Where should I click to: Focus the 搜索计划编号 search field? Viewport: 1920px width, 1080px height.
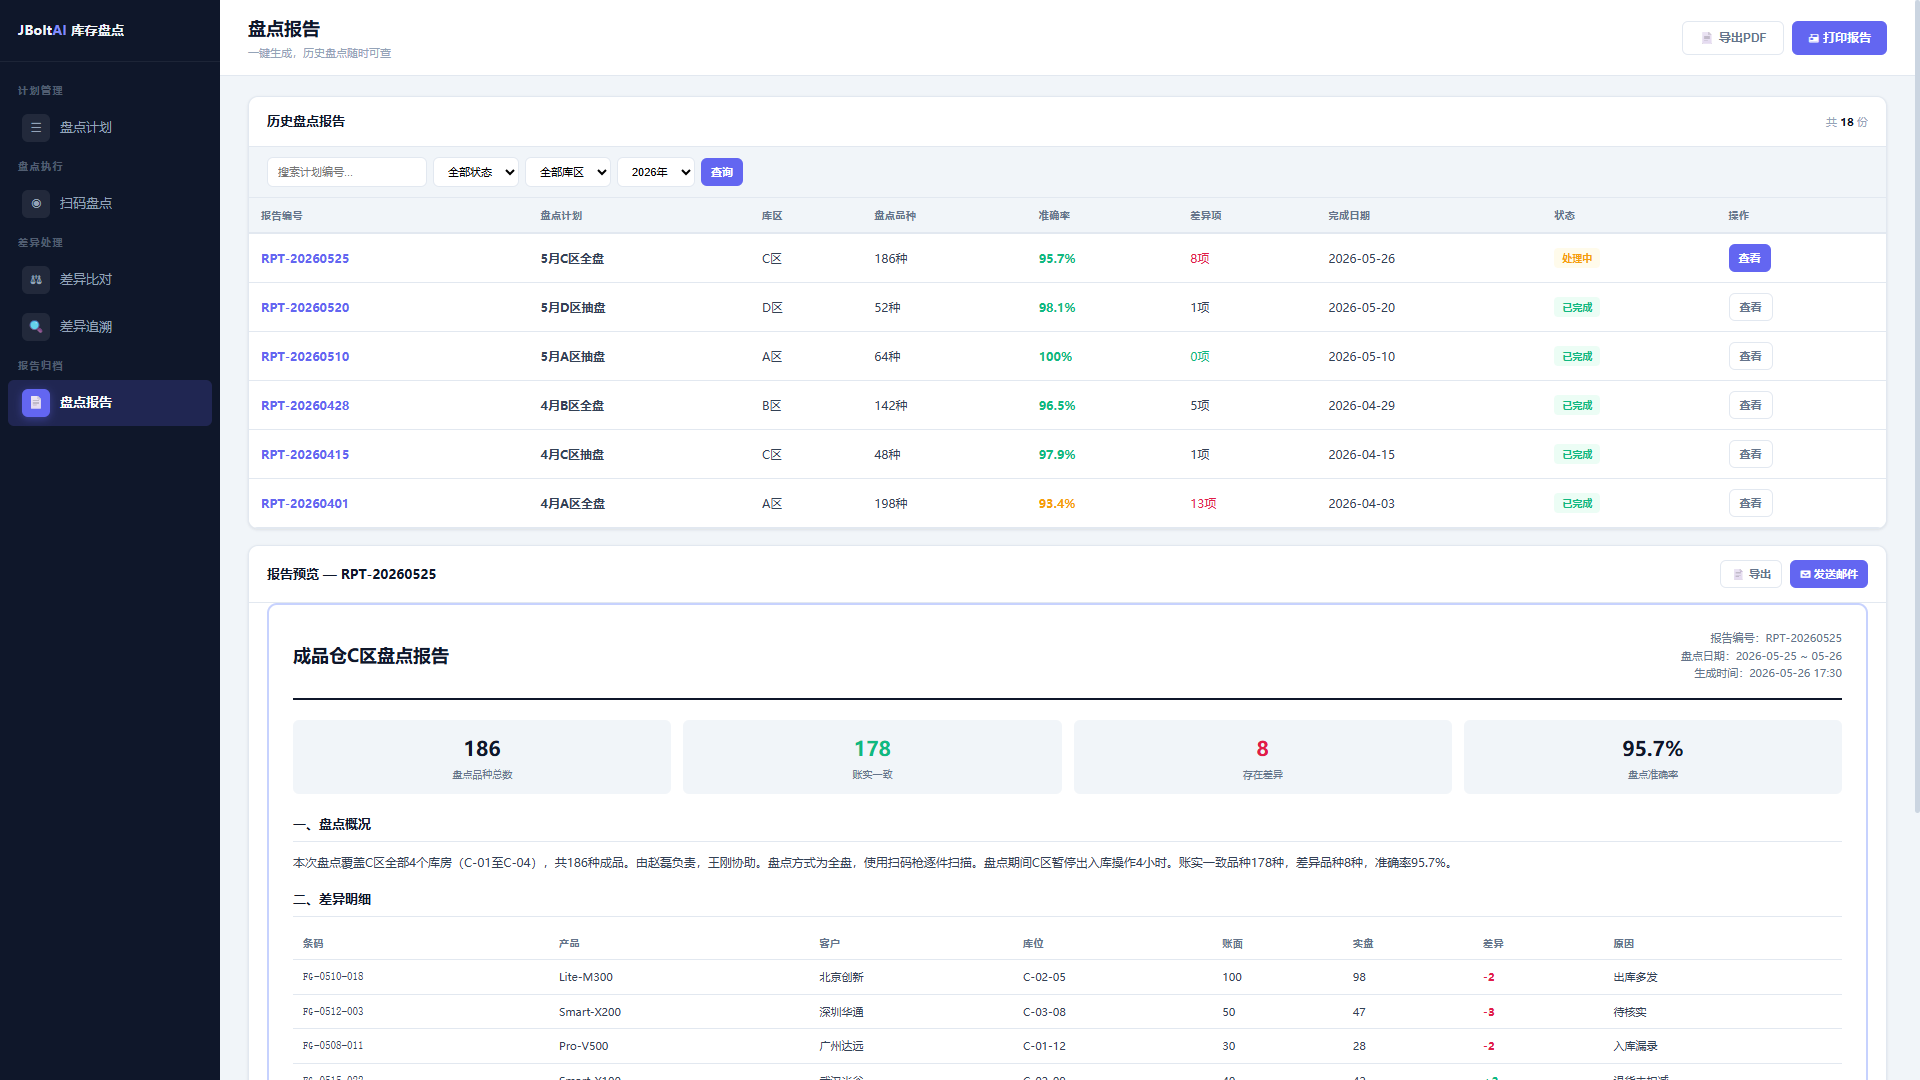point(347,172)
